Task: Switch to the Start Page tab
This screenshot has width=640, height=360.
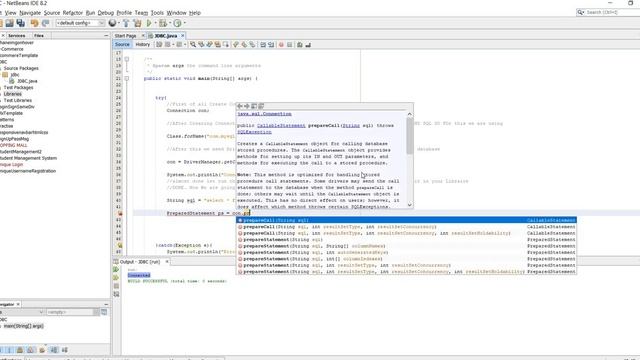Action: (x=125, y=36)
